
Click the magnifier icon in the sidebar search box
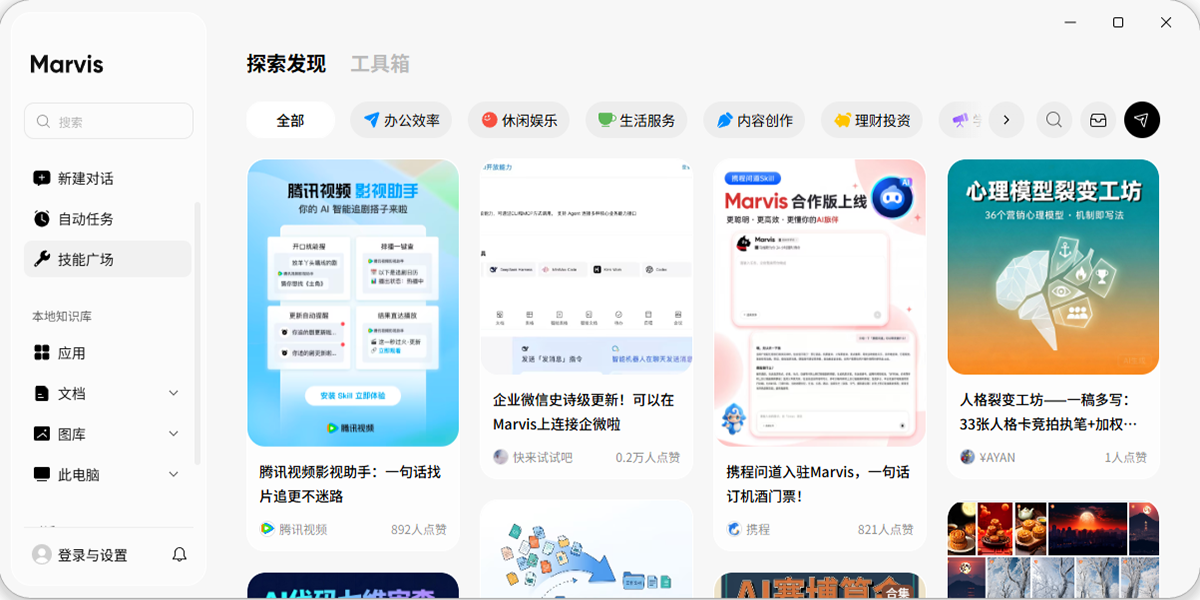coord(43,121)
